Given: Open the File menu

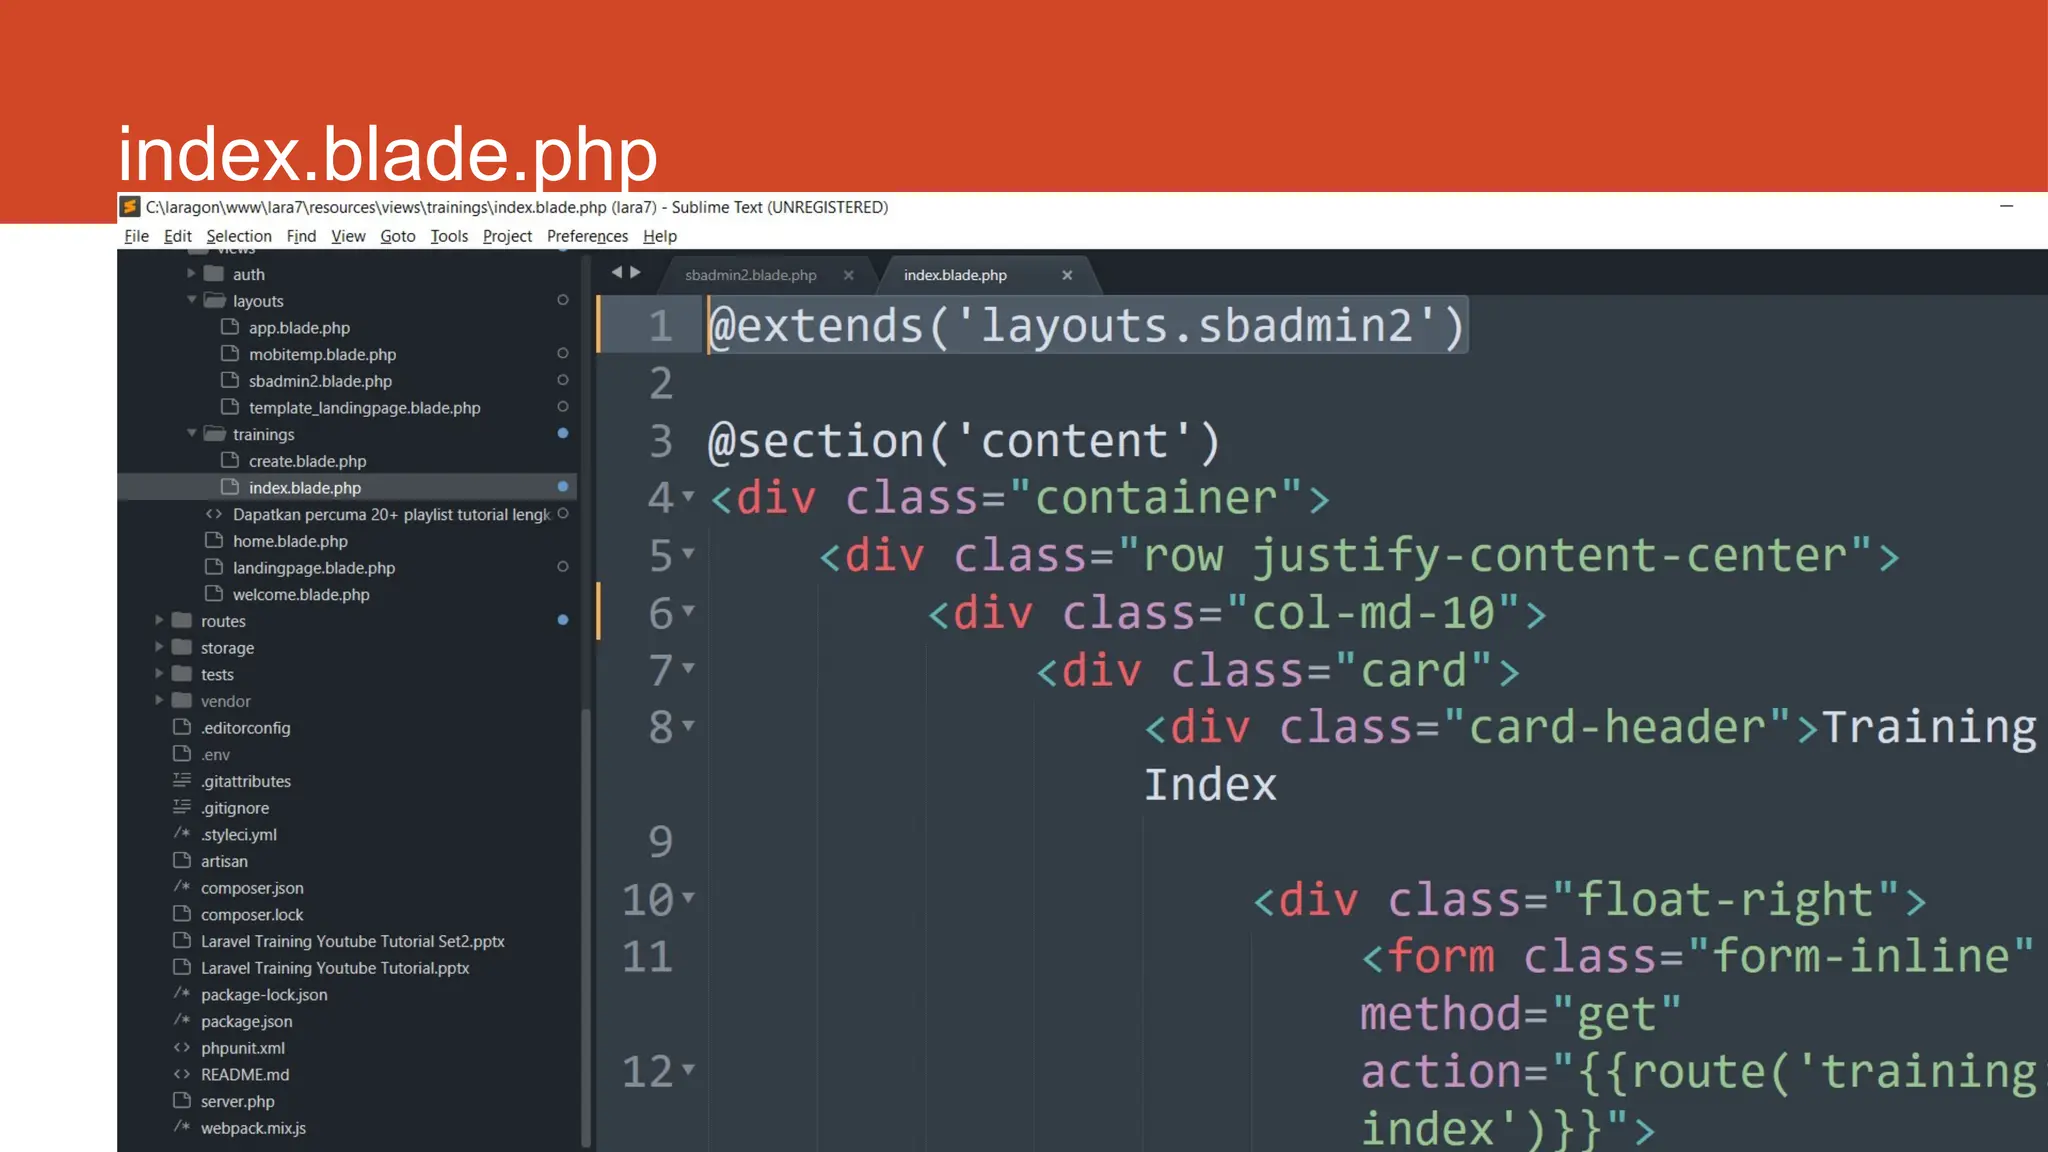Looking at the screenshot, I should 136,236.
